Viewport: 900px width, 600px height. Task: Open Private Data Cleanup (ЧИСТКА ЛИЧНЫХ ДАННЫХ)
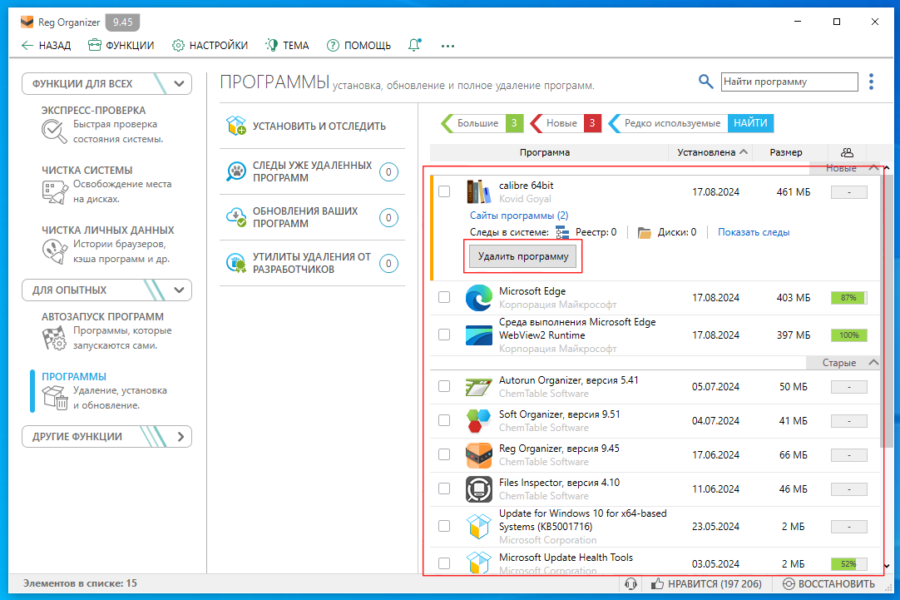click(107, 244)
